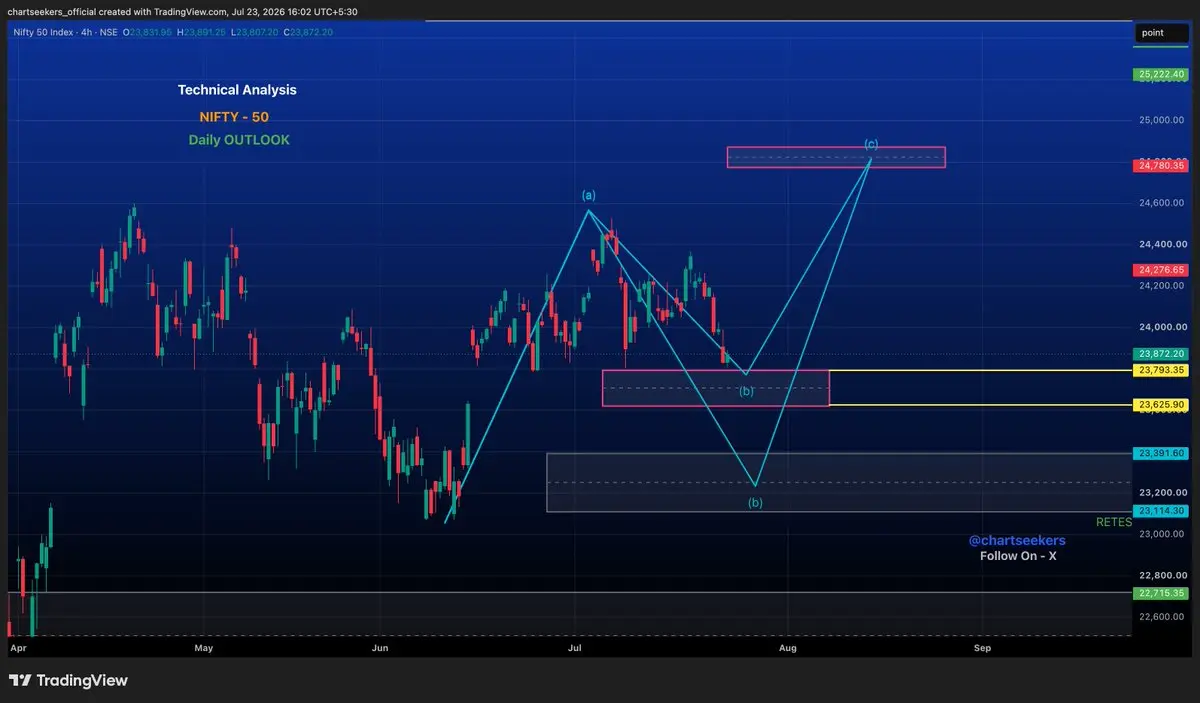Select the wave label (c)
The image size is (1200, 703).
(871, 144)
